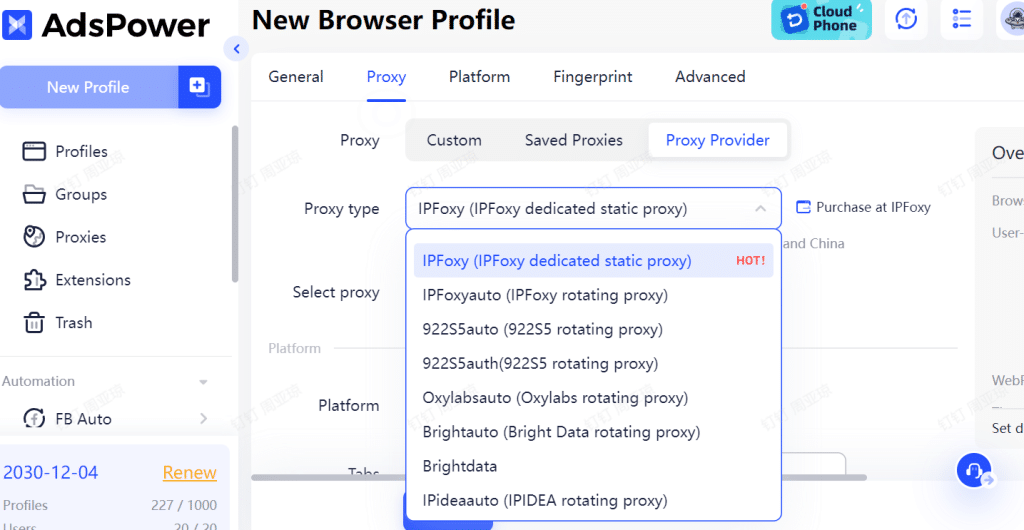The image size is (1024, 530).
Task: Open the task list icon in header
Action: pos(961,19)
